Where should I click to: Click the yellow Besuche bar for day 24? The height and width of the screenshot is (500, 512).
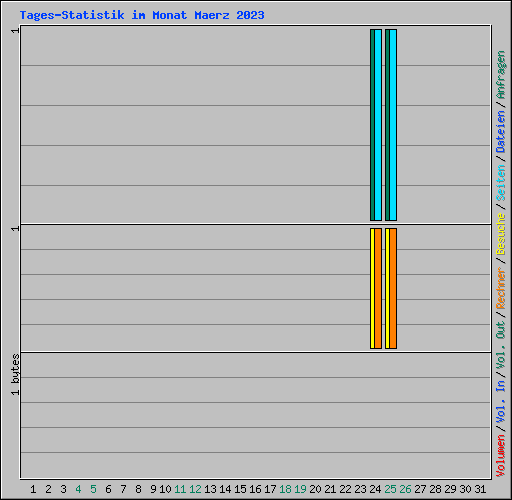(x=372, y=288)
